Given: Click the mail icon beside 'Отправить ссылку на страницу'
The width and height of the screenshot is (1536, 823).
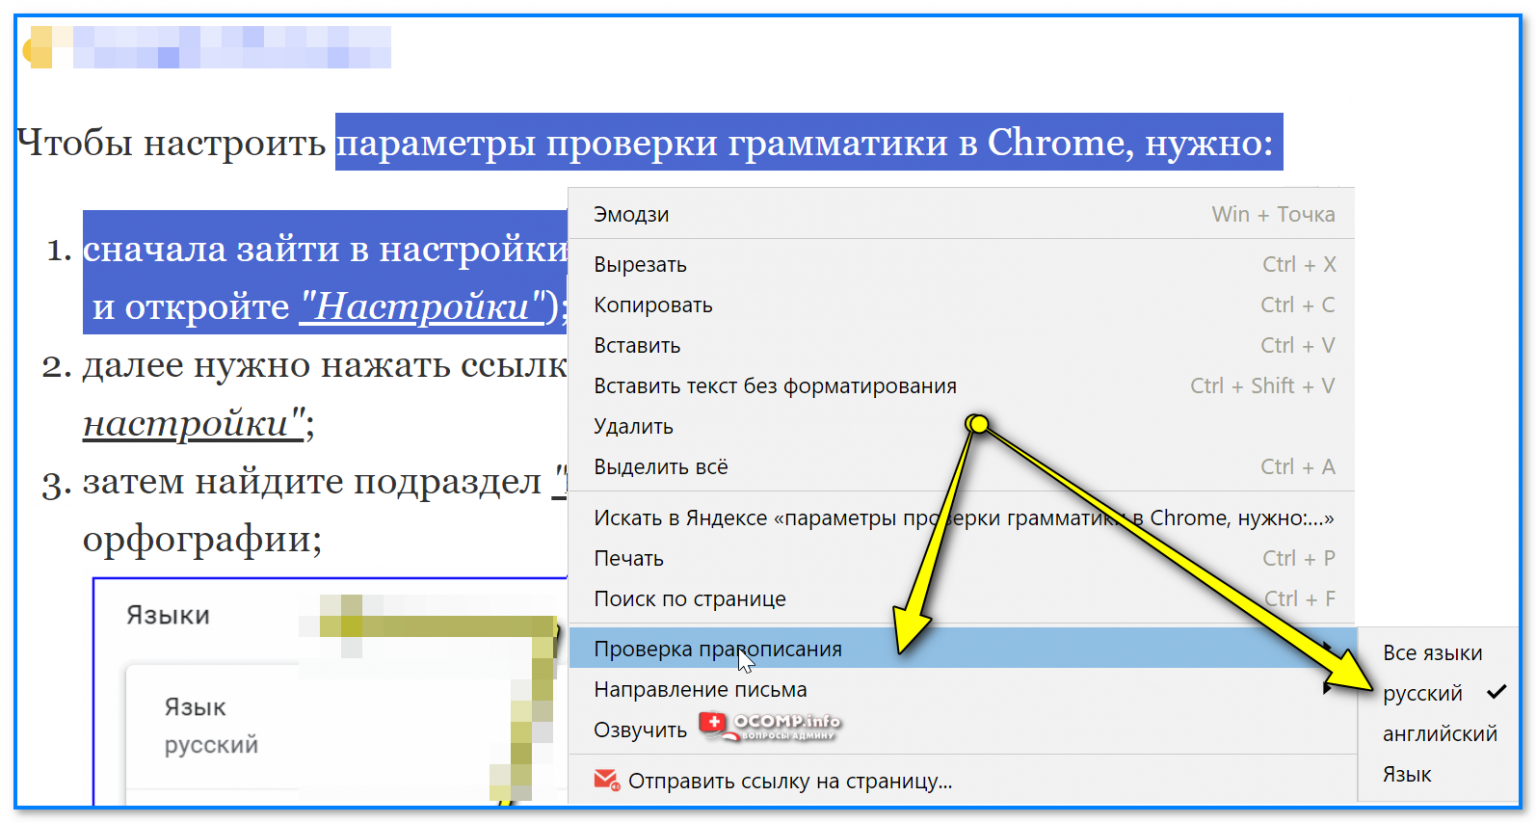Looking at the screenshot, I should pyautogui.click(x=606, y=780).
